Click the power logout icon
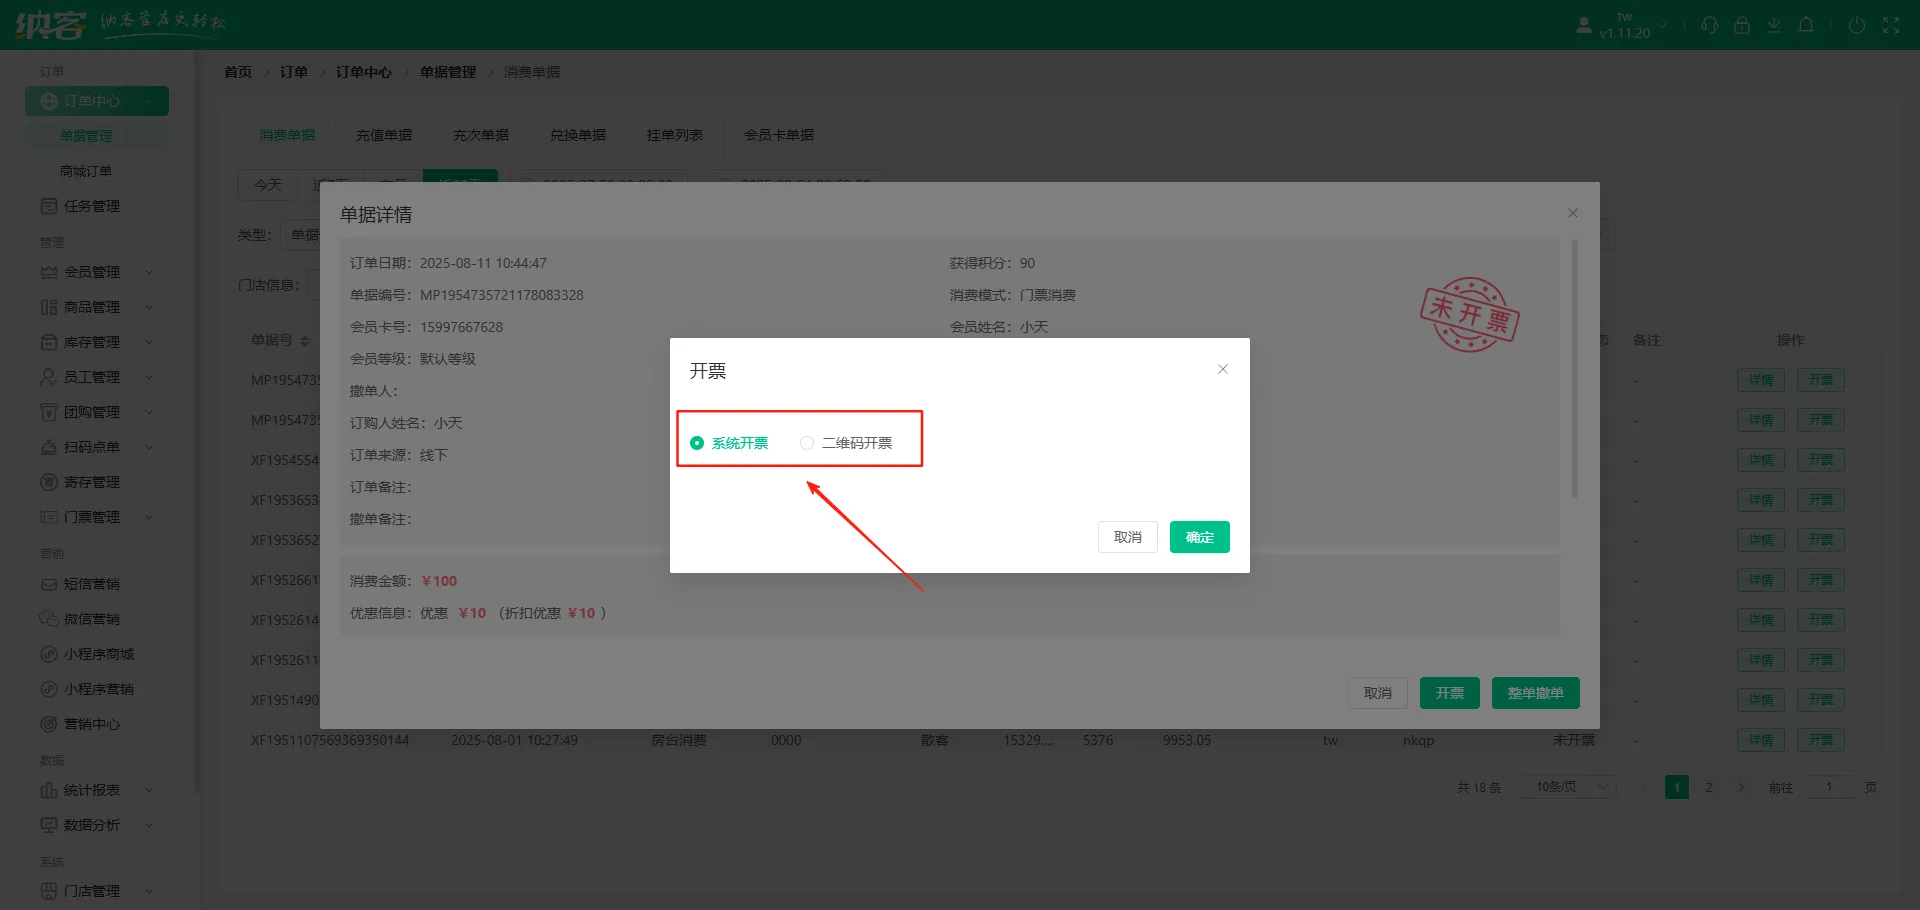The height and width of the screenshot is (910, 1920). click(1856, 25)
